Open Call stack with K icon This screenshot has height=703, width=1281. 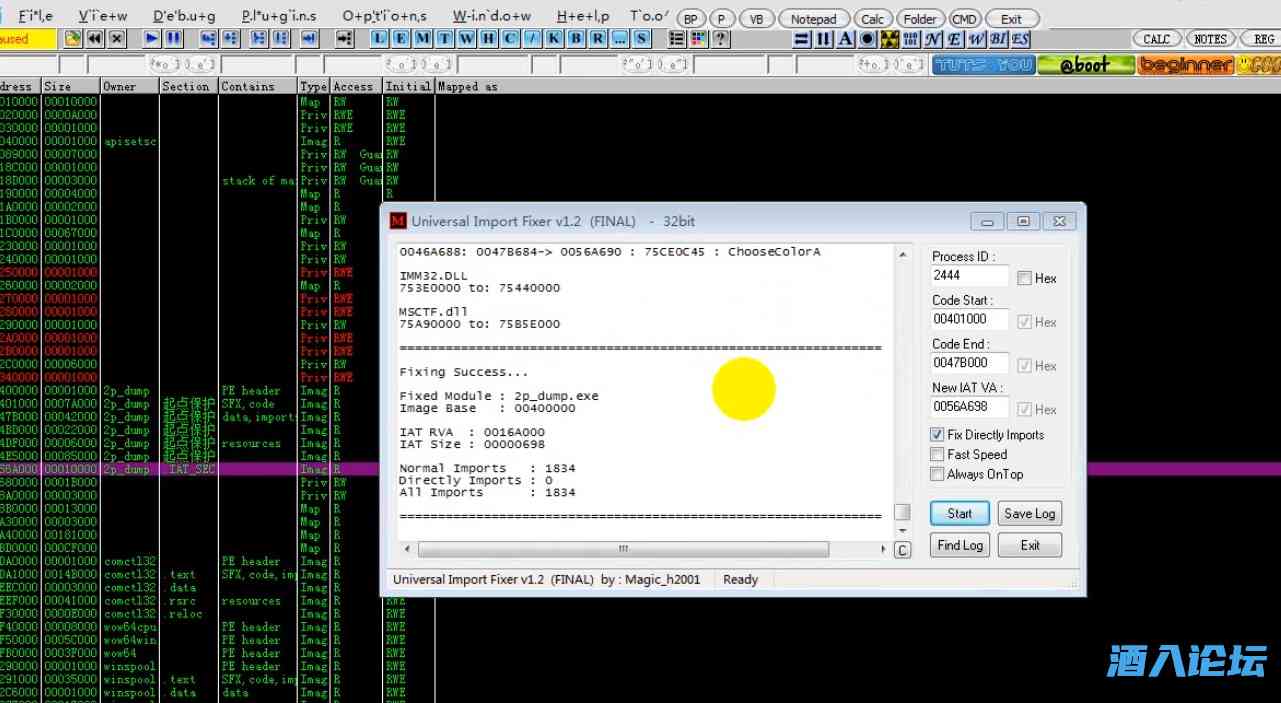pyautogui.click(x=554, y=39)
